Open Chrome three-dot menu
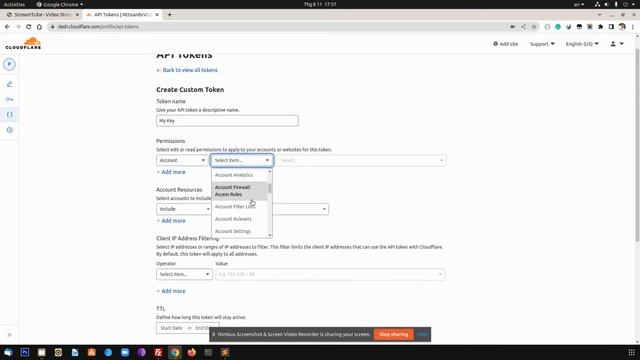The image size is (640, 360). coord(633,27)
